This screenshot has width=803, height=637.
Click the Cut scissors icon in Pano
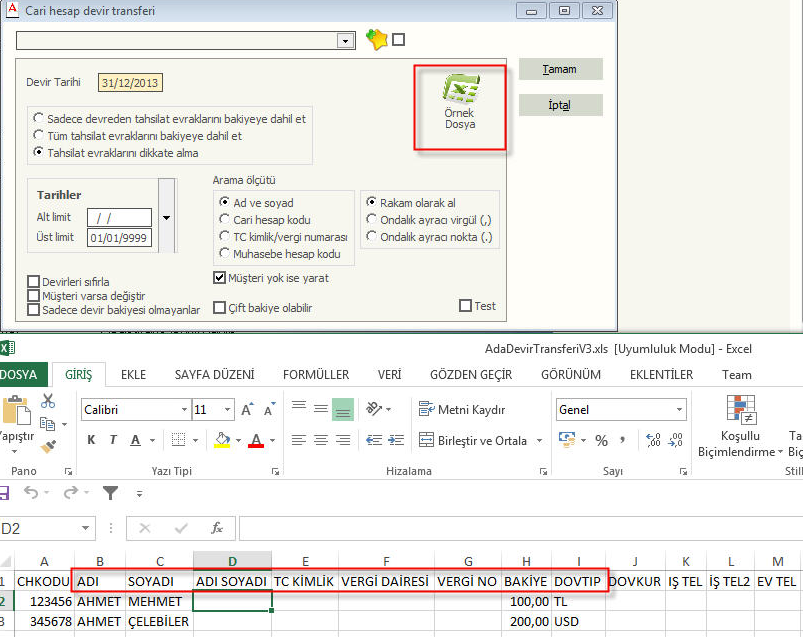(48, 401)
